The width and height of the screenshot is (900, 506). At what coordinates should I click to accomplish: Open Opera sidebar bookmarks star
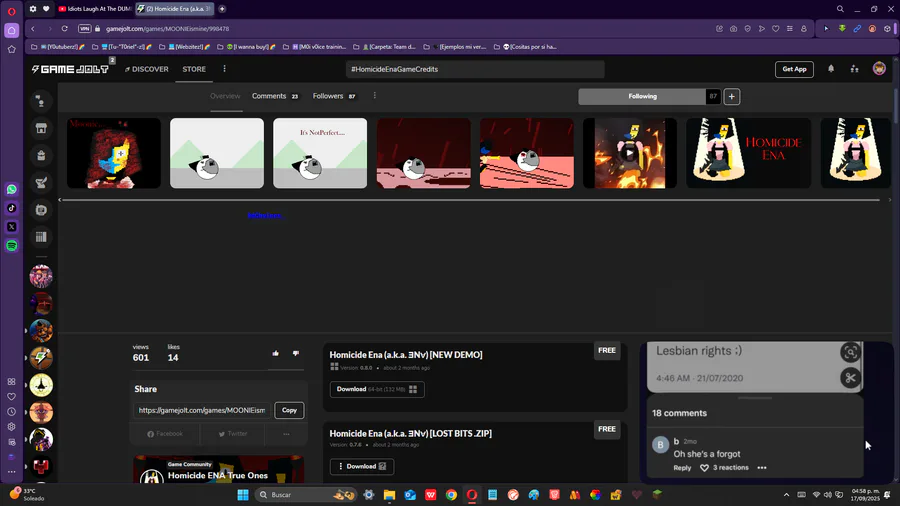tap(11, 49)
